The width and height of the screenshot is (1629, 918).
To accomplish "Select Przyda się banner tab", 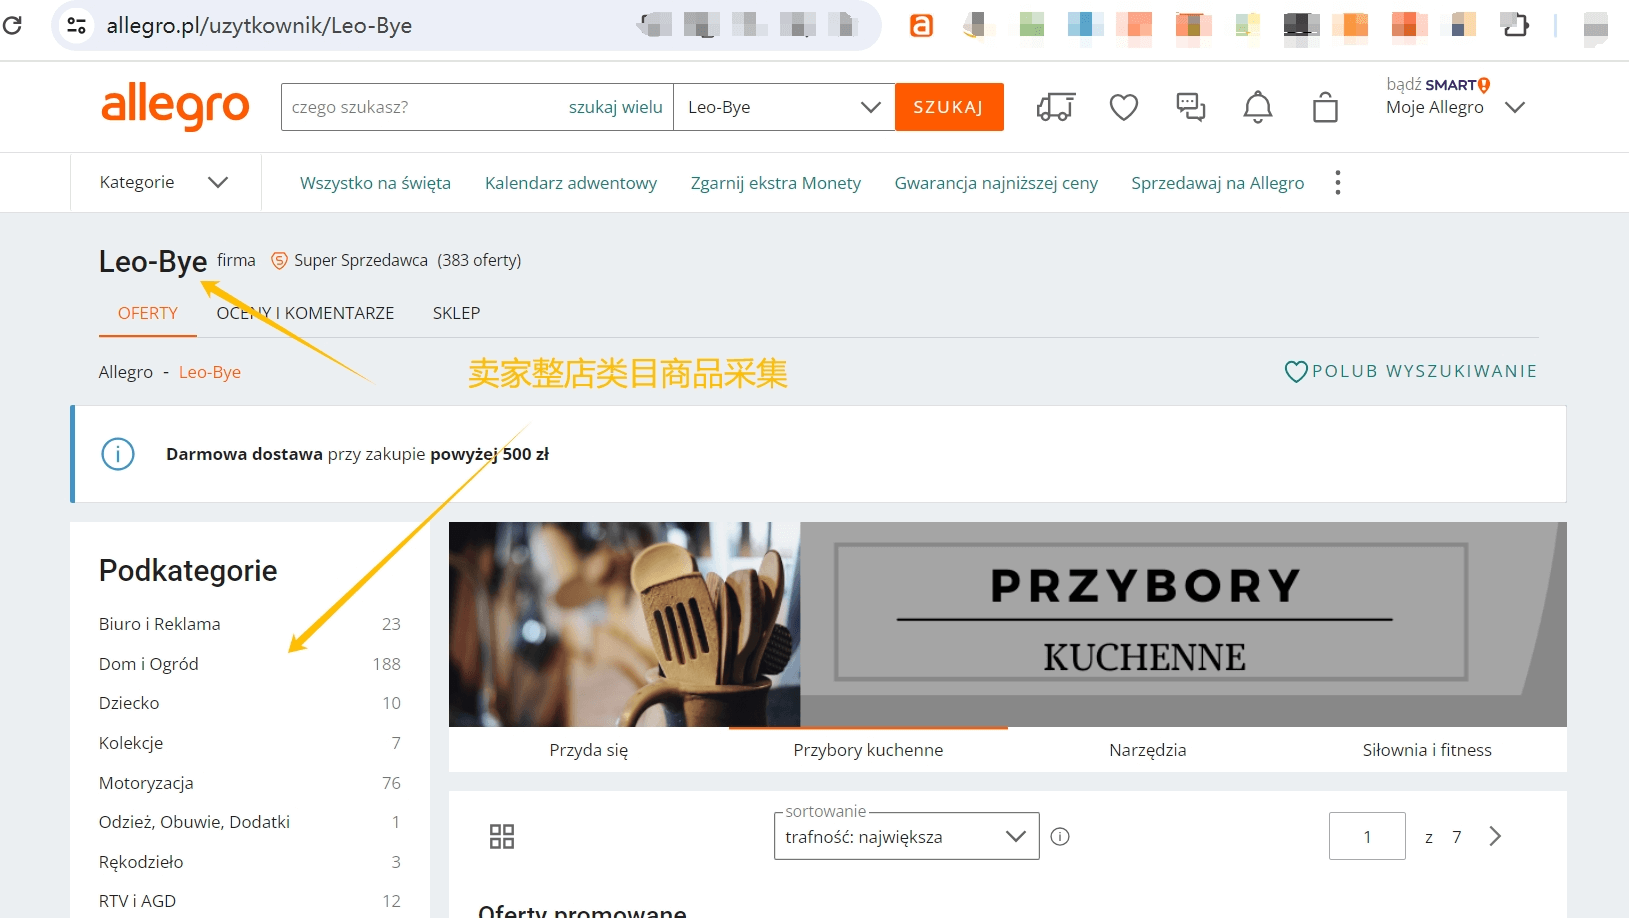I will [x=589, y=750].
